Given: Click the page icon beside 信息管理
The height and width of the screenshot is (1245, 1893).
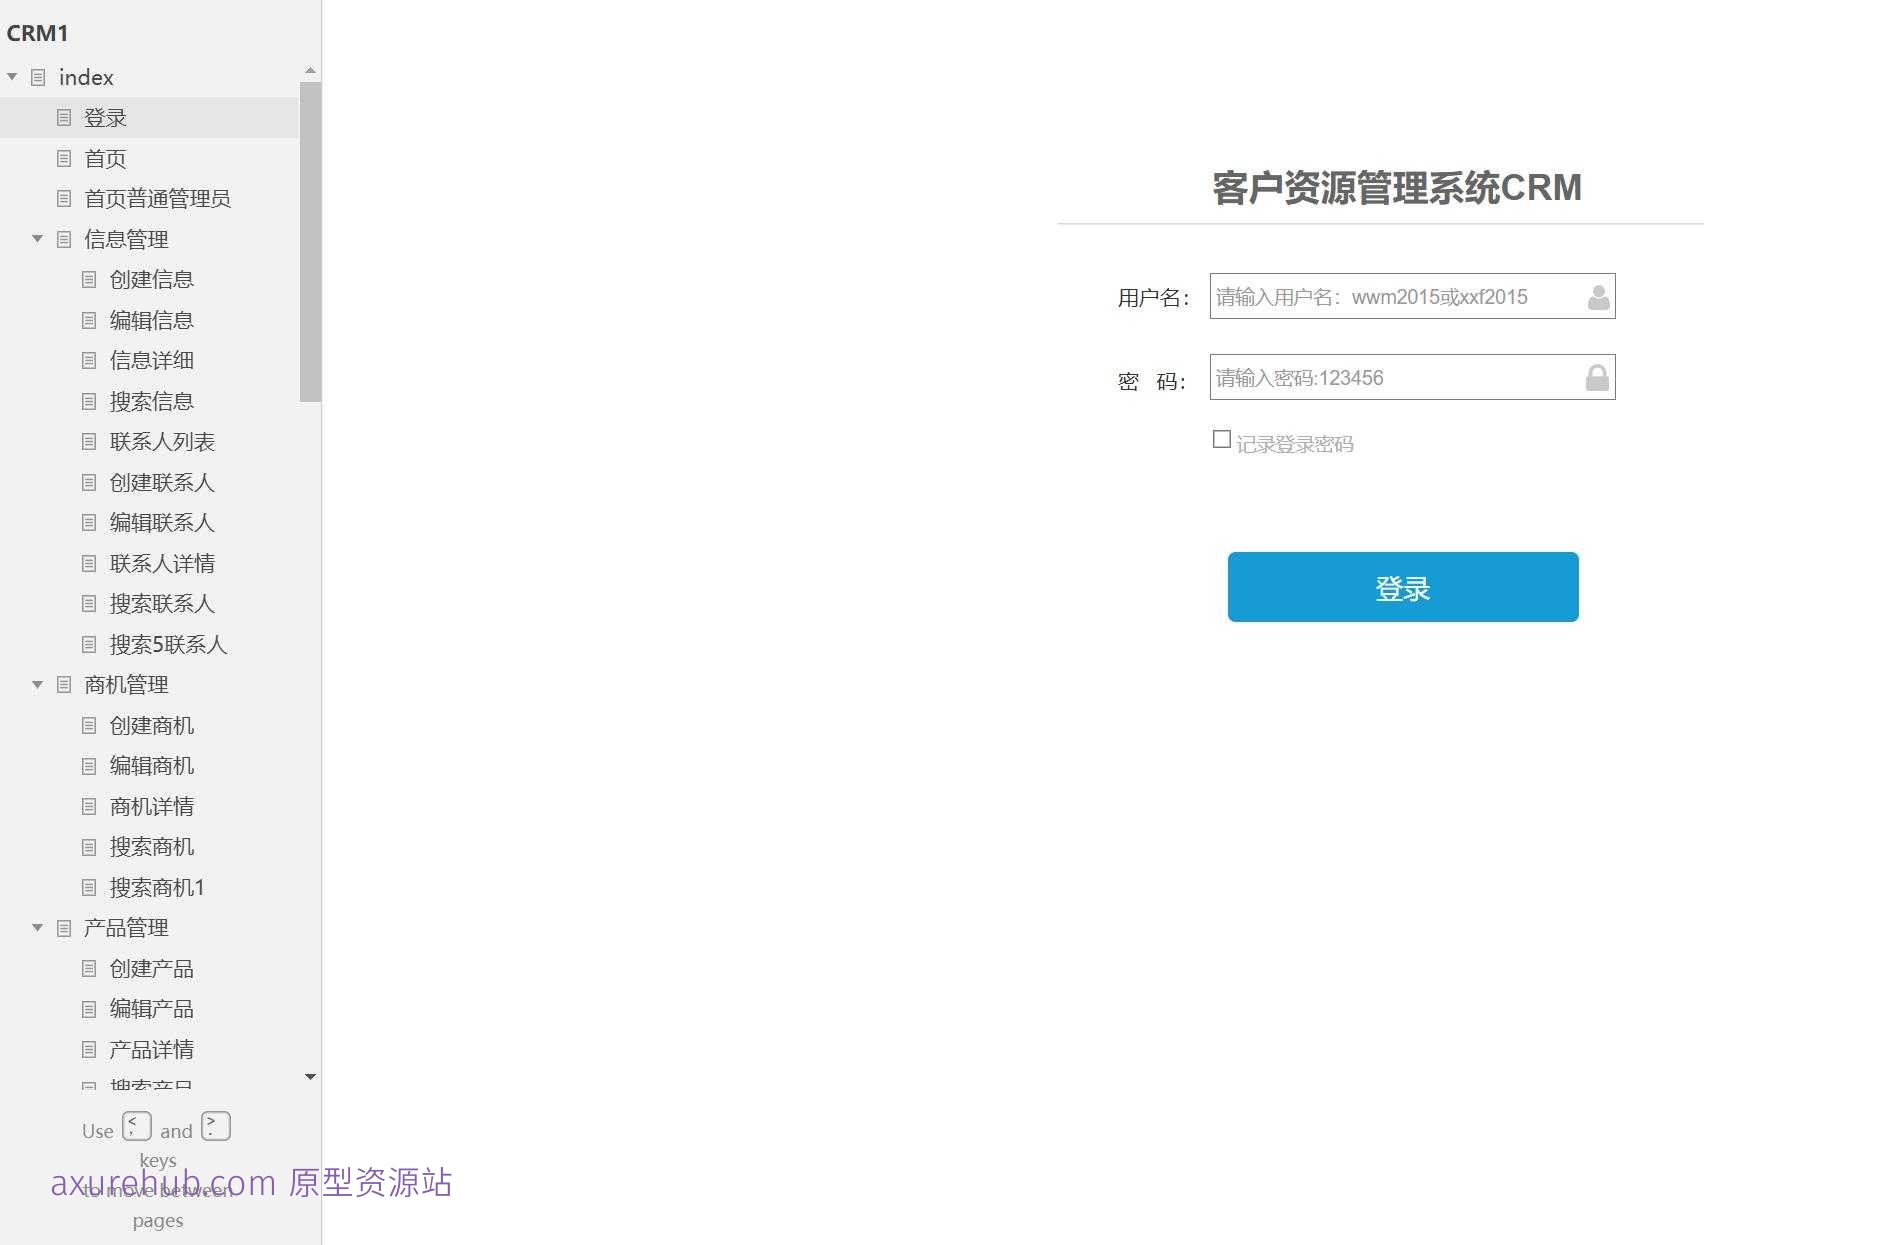Looking at the screenshot, I should coord(62,238).
